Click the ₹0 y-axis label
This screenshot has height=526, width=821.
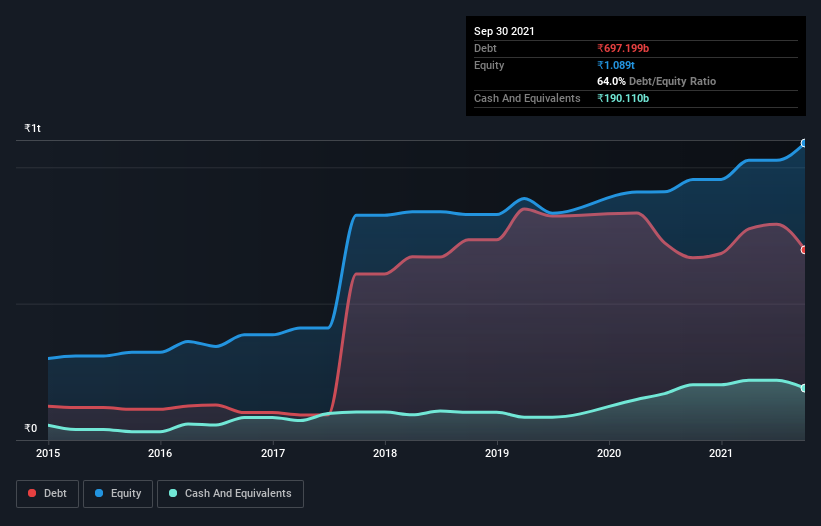click(x=31, y=428)
